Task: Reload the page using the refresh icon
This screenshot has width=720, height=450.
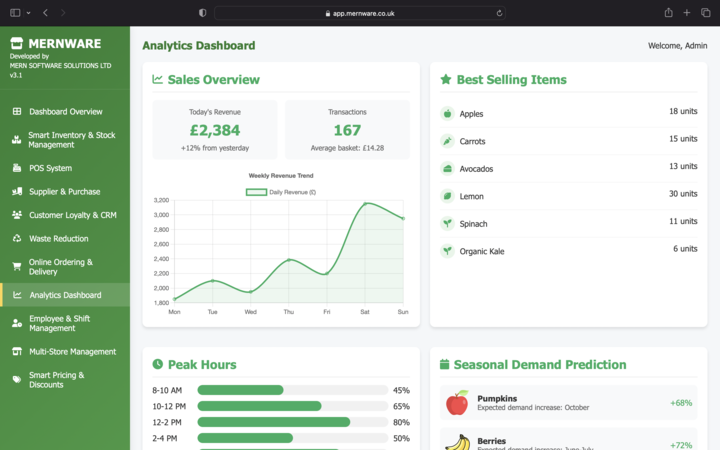Action: click(x=499, y=13)
